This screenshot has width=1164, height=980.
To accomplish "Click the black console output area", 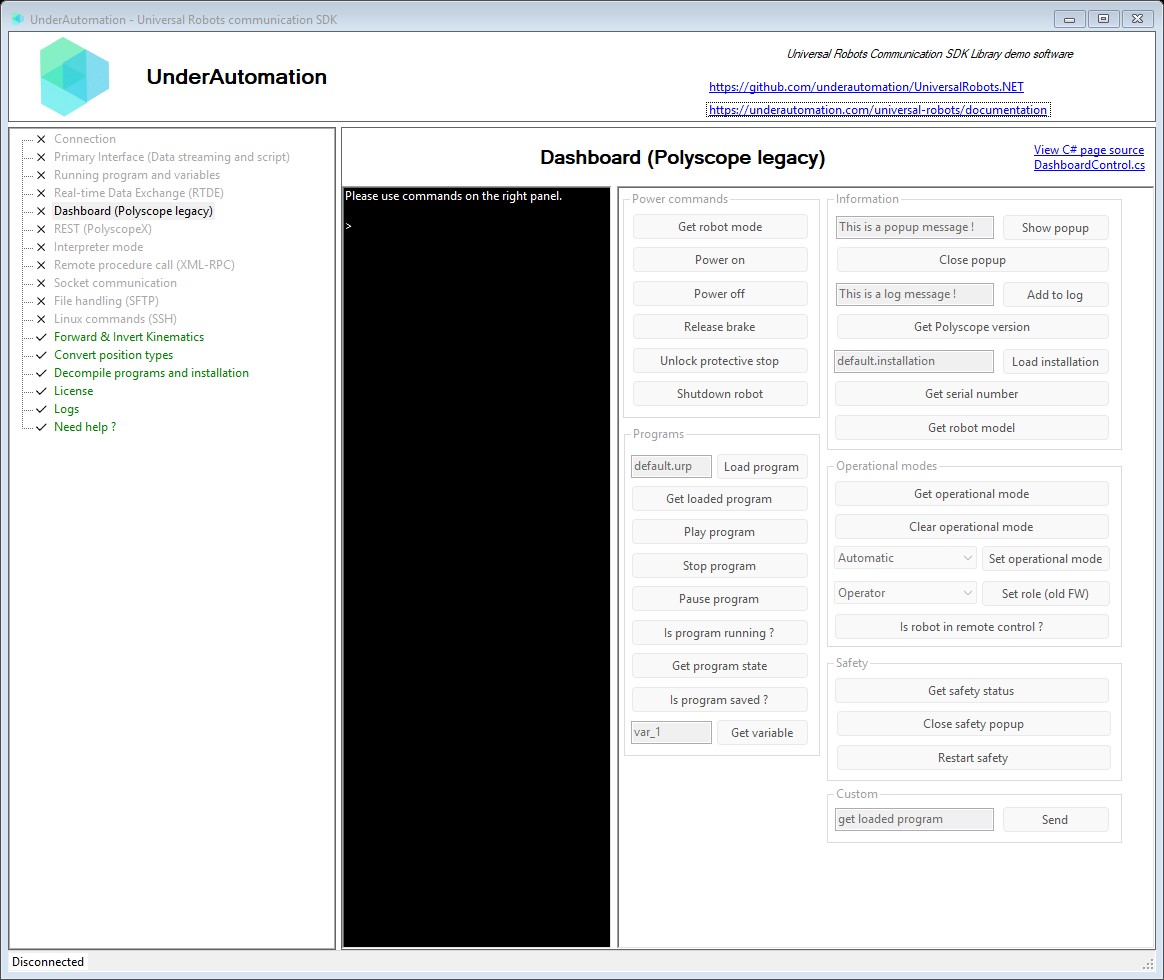I will pos(477,567).
